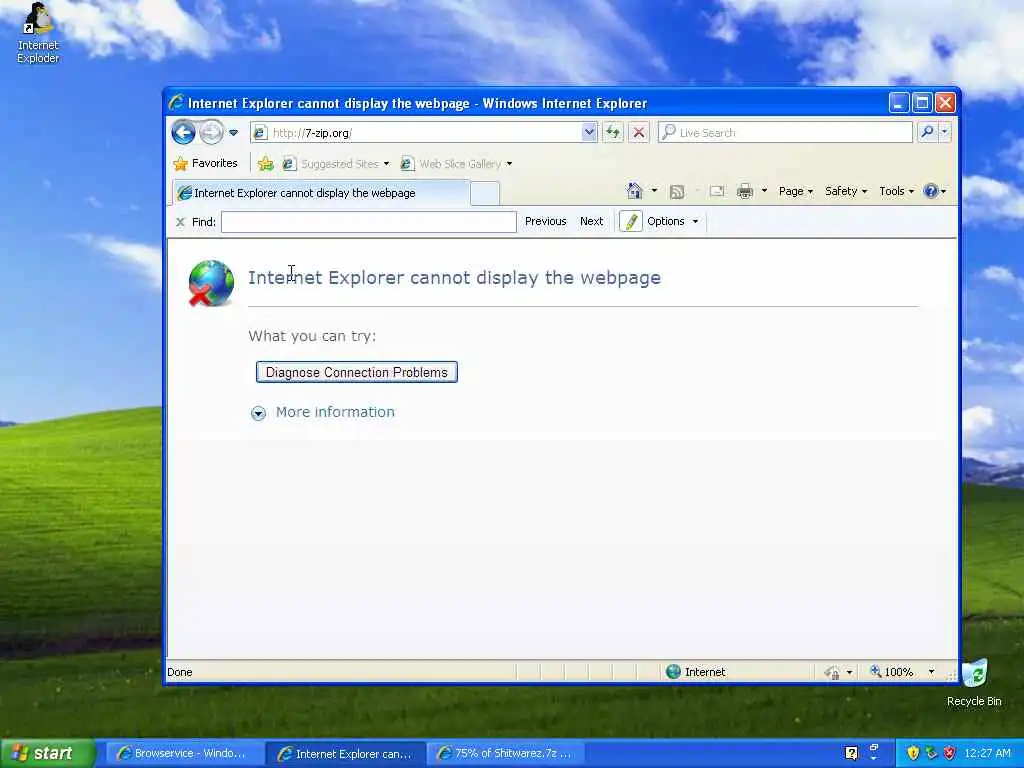
Task: Open the Find bar Options dropdown
Action: click(x=673, y=221)
